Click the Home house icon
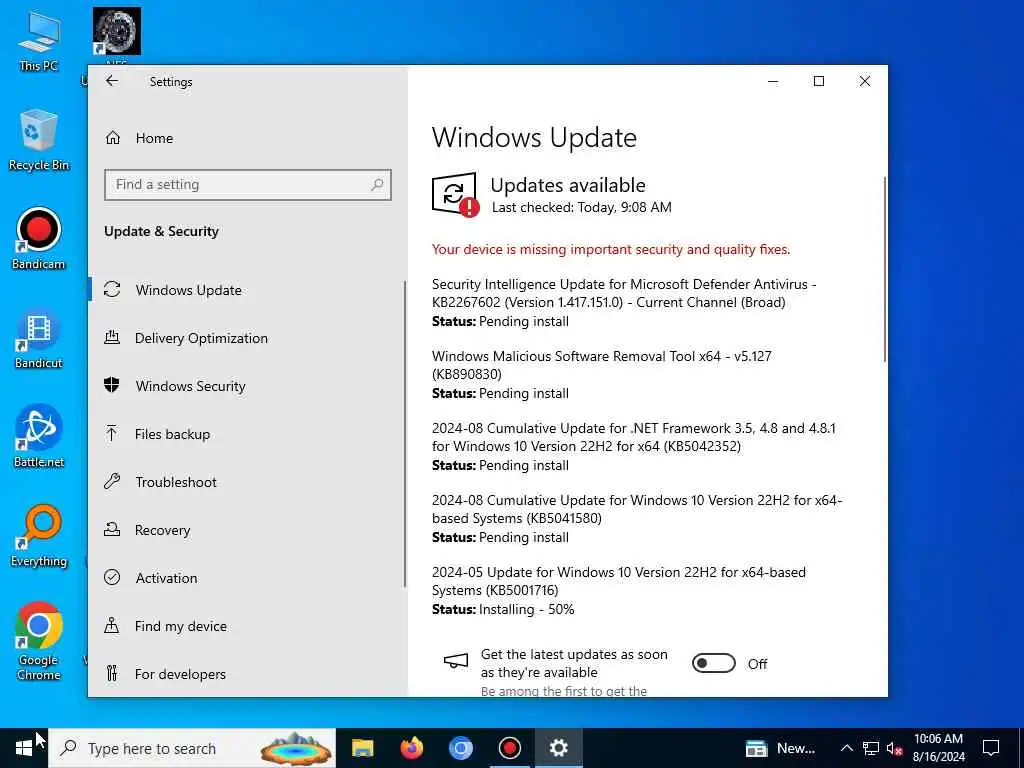The image size is (1024, 768). click(x=112, y=138)
